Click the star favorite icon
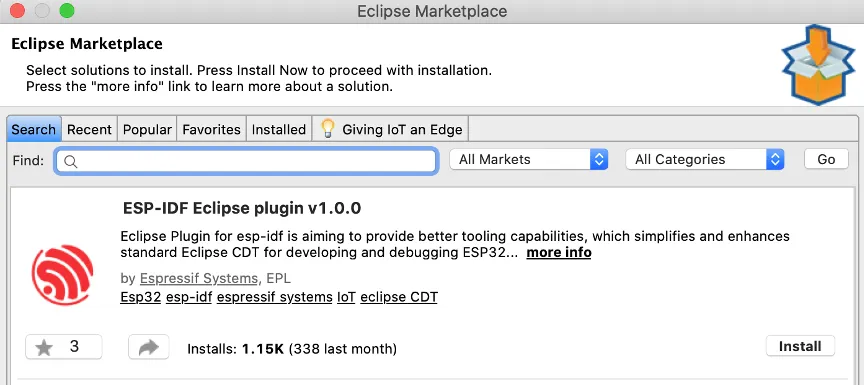Screen dimensions: 864x385 [x=45, y=348]
